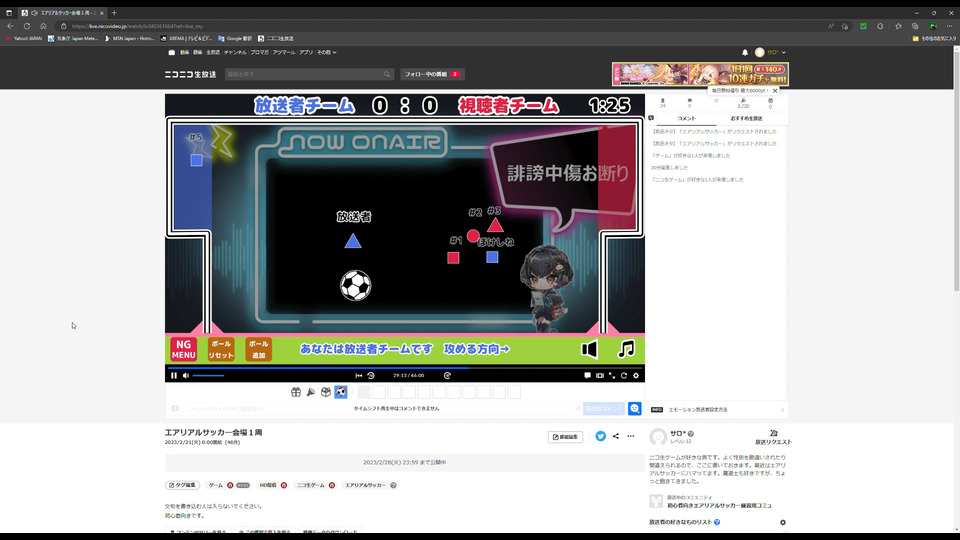The width and height of the screenshot is (960, 540).
Task: Open the share icon next to Twitter
Action: (616, 436)
